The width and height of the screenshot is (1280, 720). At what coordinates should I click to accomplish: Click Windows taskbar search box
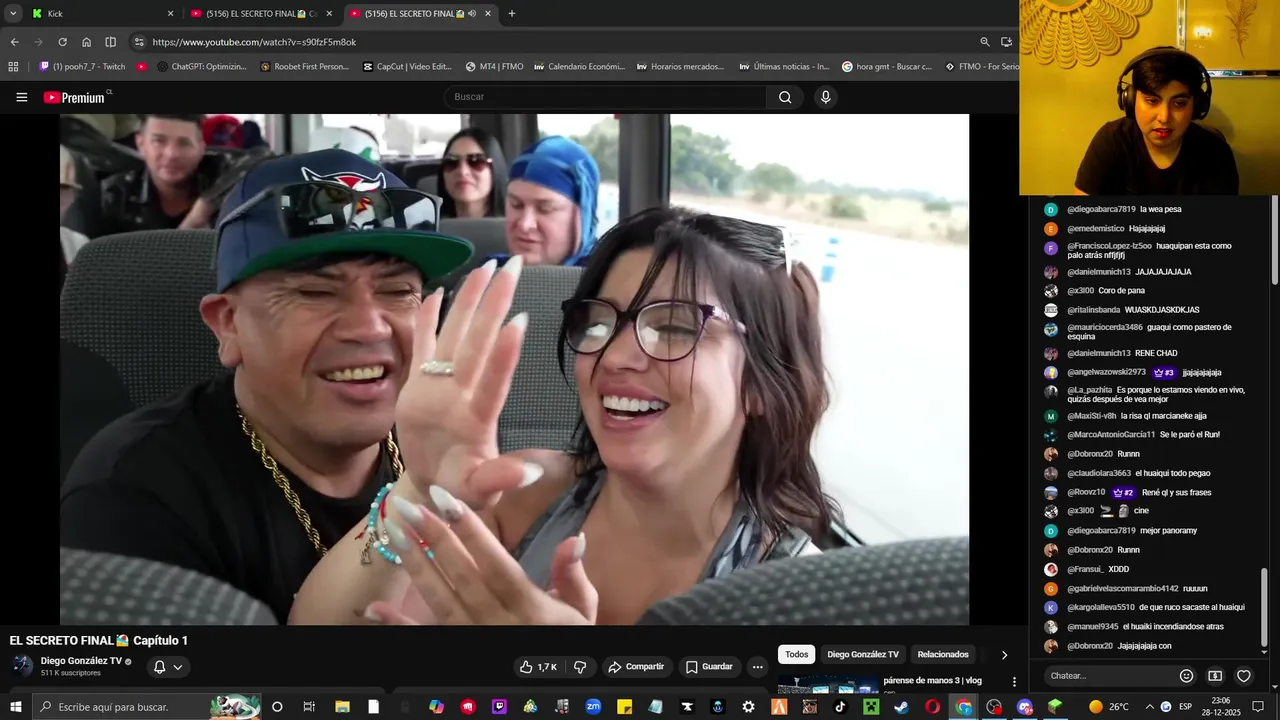point(148,707)
